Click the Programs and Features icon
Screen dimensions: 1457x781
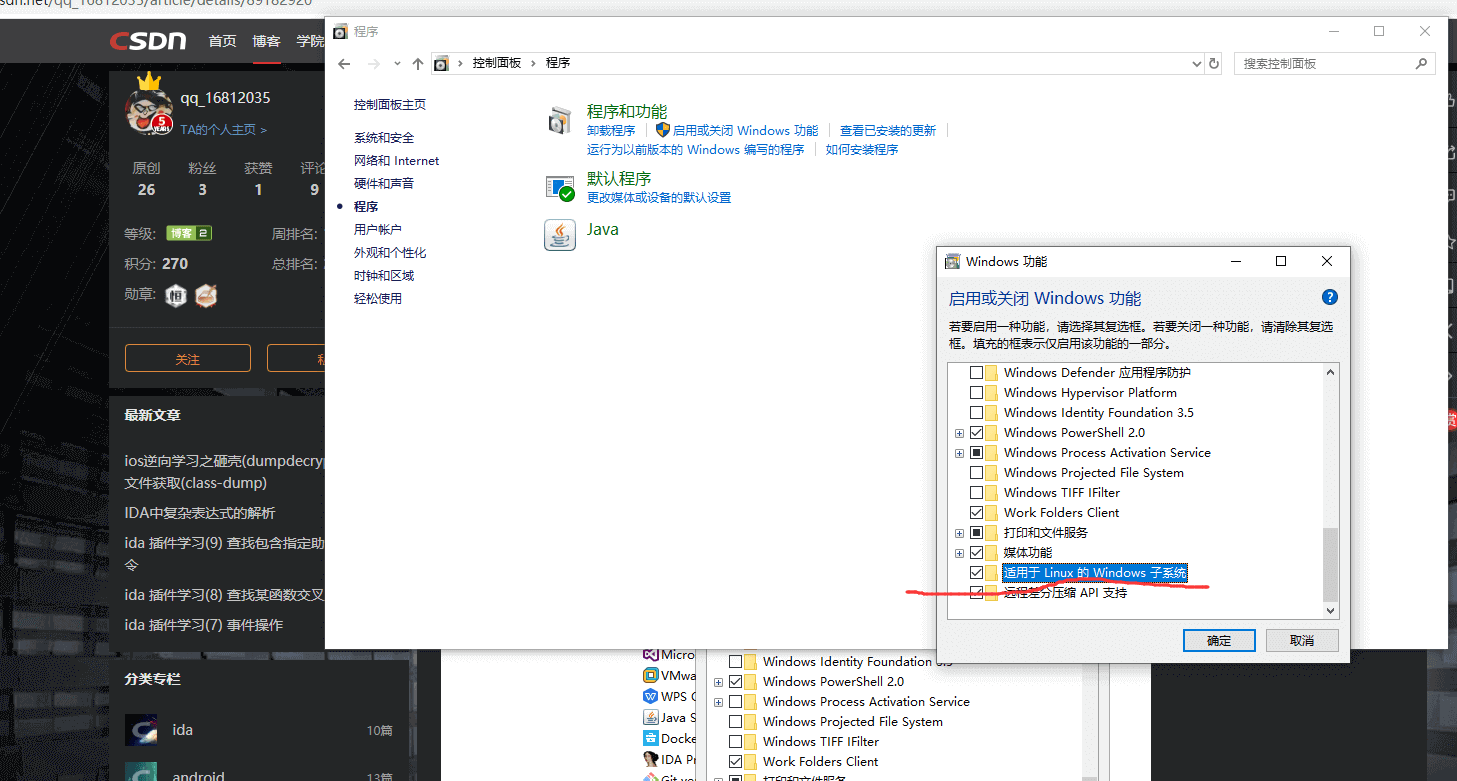[x=559, y=121]
